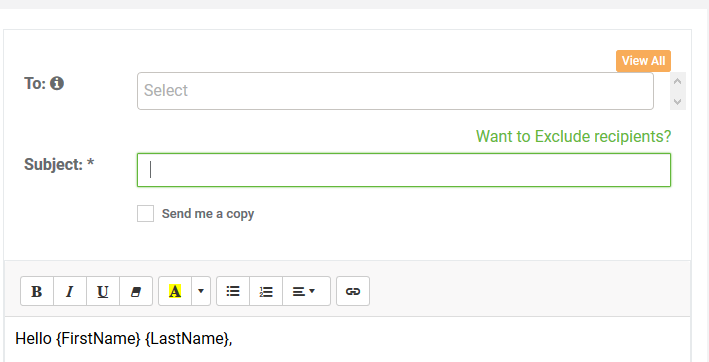Open Want to Exclude recipients link
Screen dimensions: 709x362
point(573,136)
